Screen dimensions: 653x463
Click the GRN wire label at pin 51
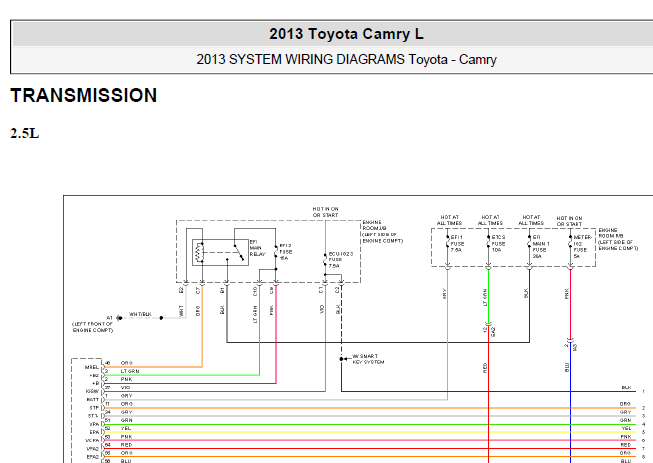pyautogui.click(x=126, y=420)
